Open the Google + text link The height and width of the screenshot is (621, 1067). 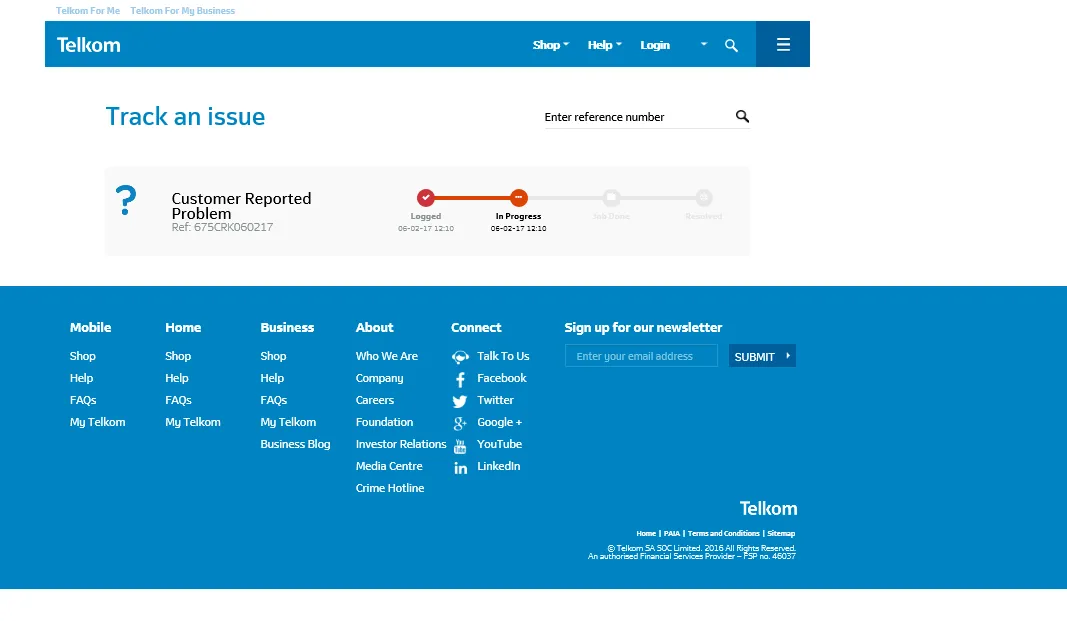[x=499, y=422]
